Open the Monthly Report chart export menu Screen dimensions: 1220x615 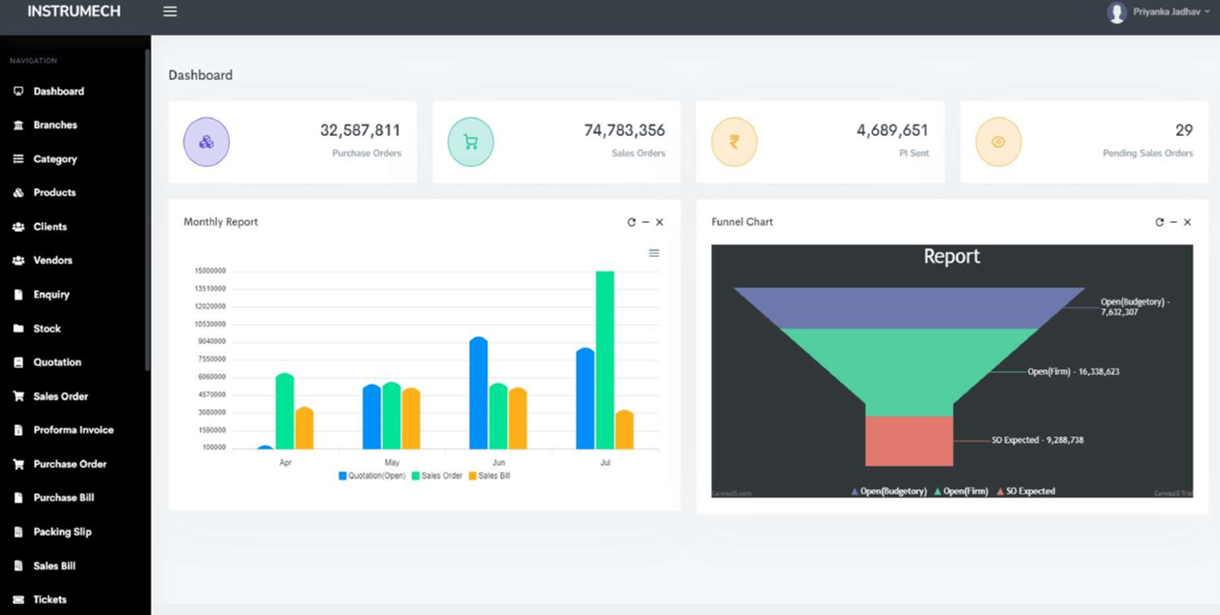pos(654,253)
